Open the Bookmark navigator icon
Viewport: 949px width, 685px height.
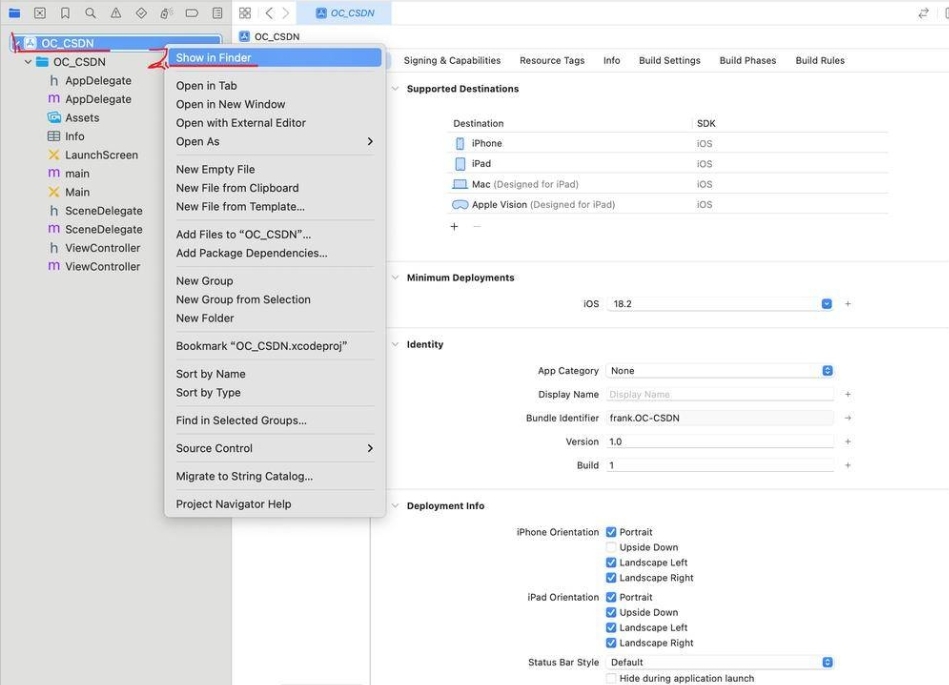click(x=65, y=13)
